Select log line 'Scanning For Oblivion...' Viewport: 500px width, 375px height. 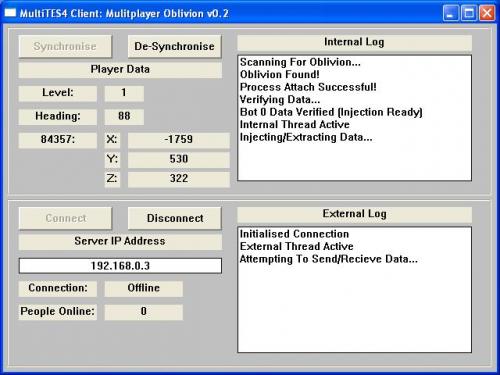[x=300, y=62]
